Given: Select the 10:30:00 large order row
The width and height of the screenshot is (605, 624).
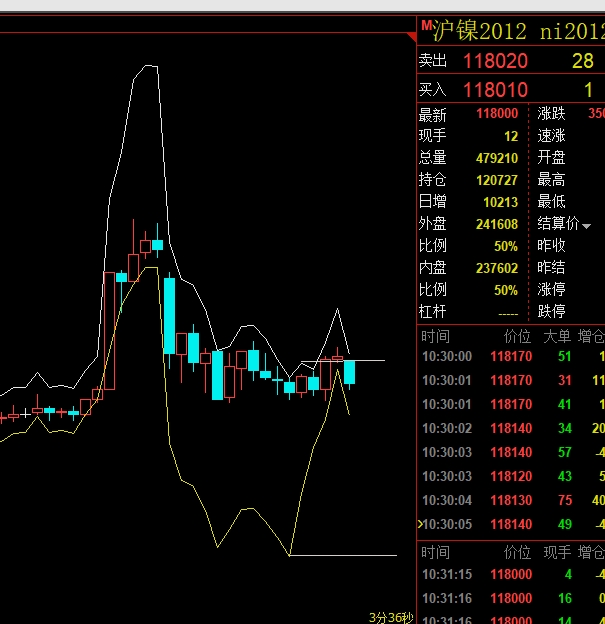Looking at the screenshot, I should click(x=510, y=356).
